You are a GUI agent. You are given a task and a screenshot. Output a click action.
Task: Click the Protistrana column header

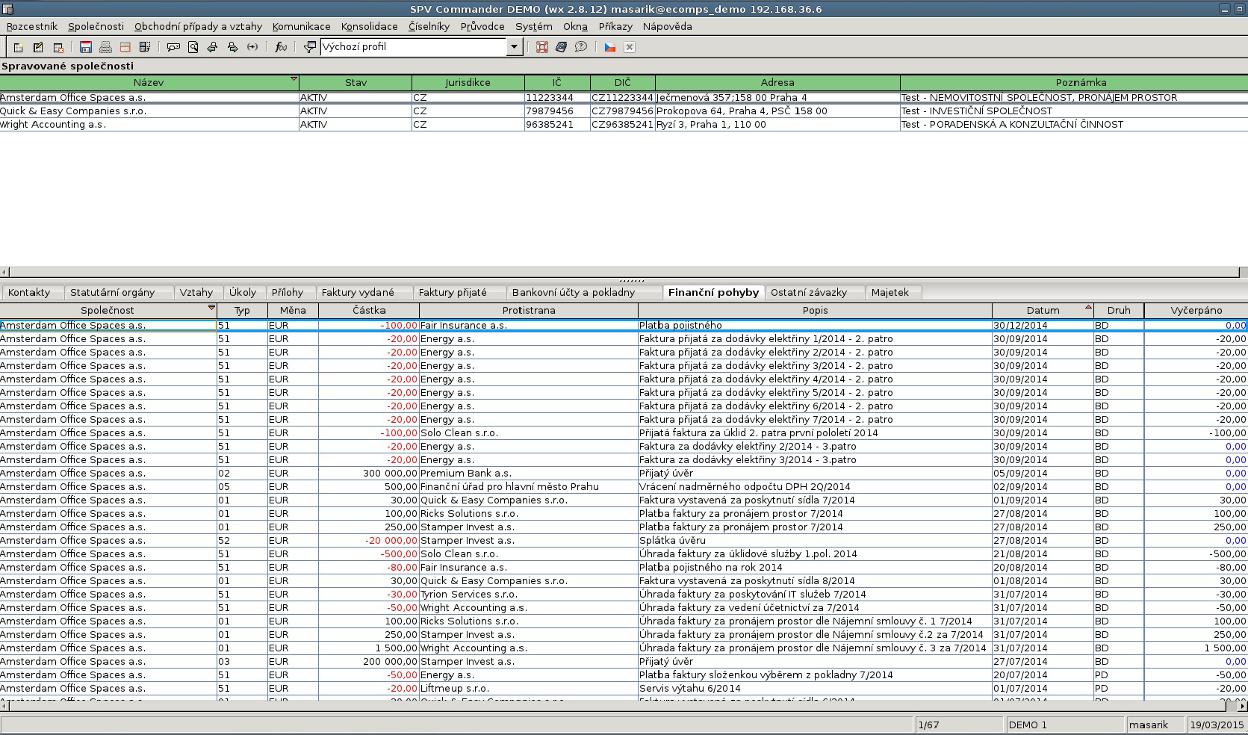click(x=528, y=311)
